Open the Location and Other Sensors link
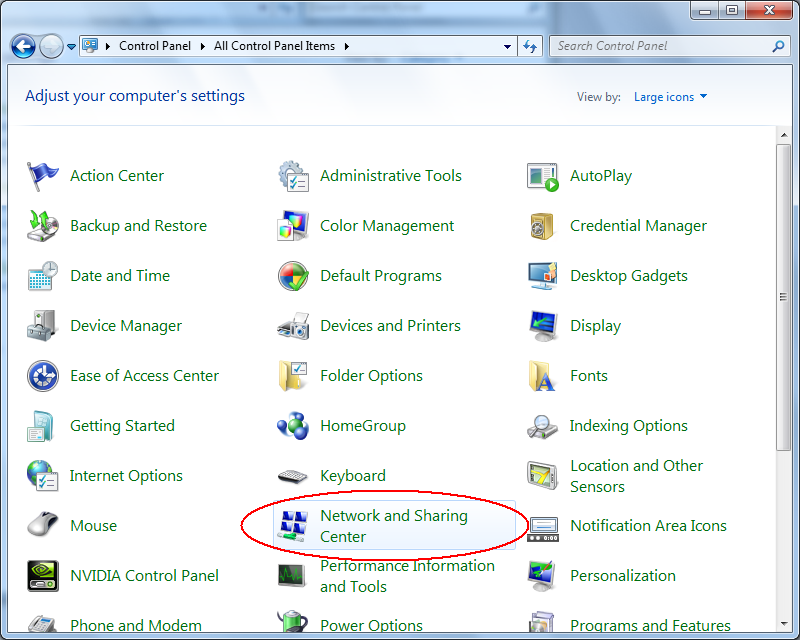Viewport: 800px width, 640px height. 636,476
